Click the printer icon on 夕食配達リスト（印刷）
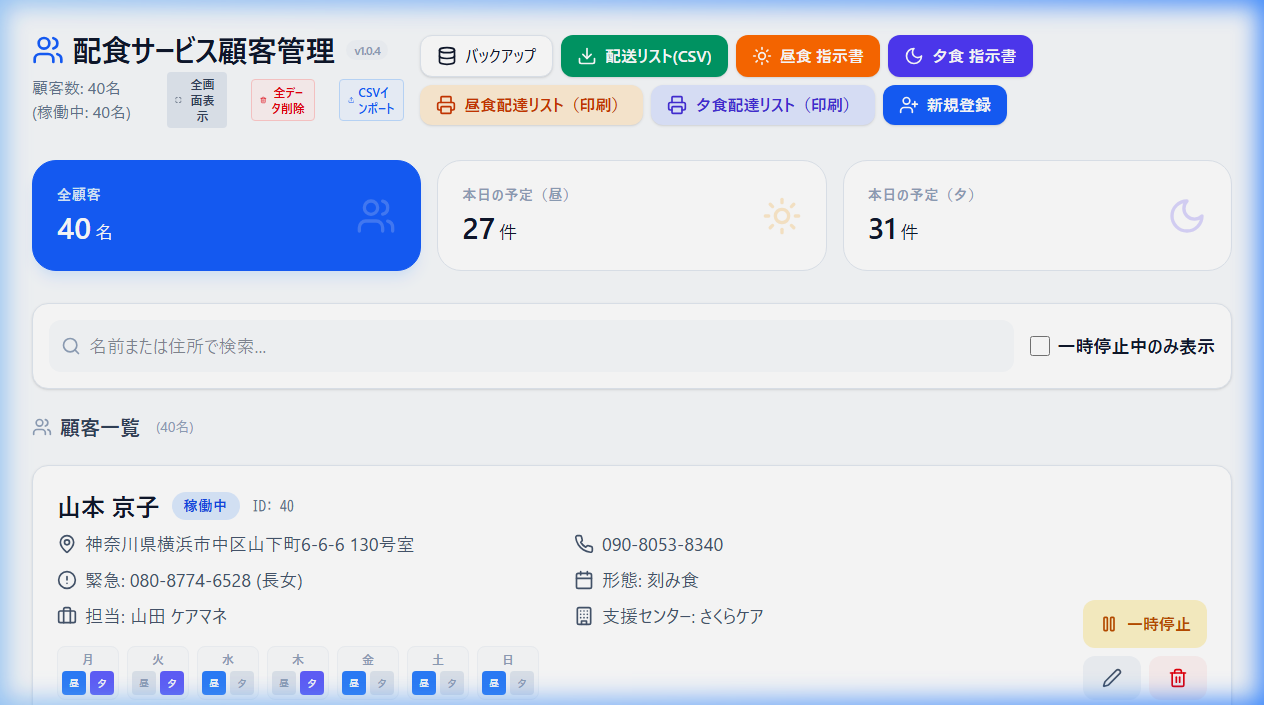The height and width of the screenshot is (705, 1264). 676,104
